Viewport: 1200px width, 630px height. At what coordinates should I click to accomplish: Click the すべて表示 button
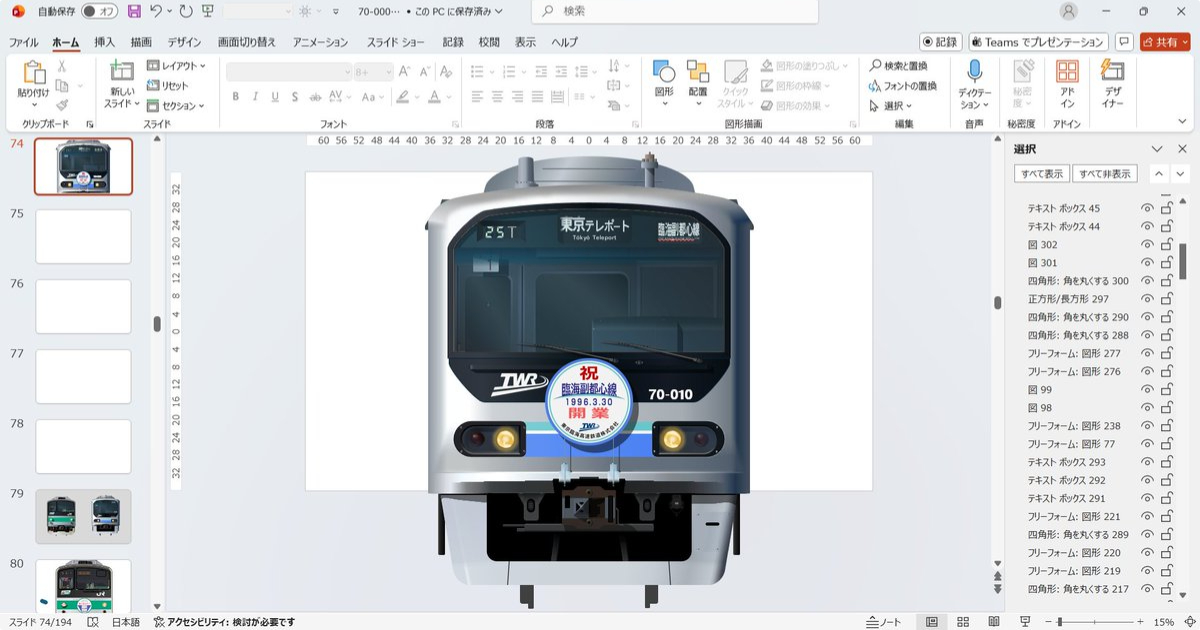[1044, 173]
